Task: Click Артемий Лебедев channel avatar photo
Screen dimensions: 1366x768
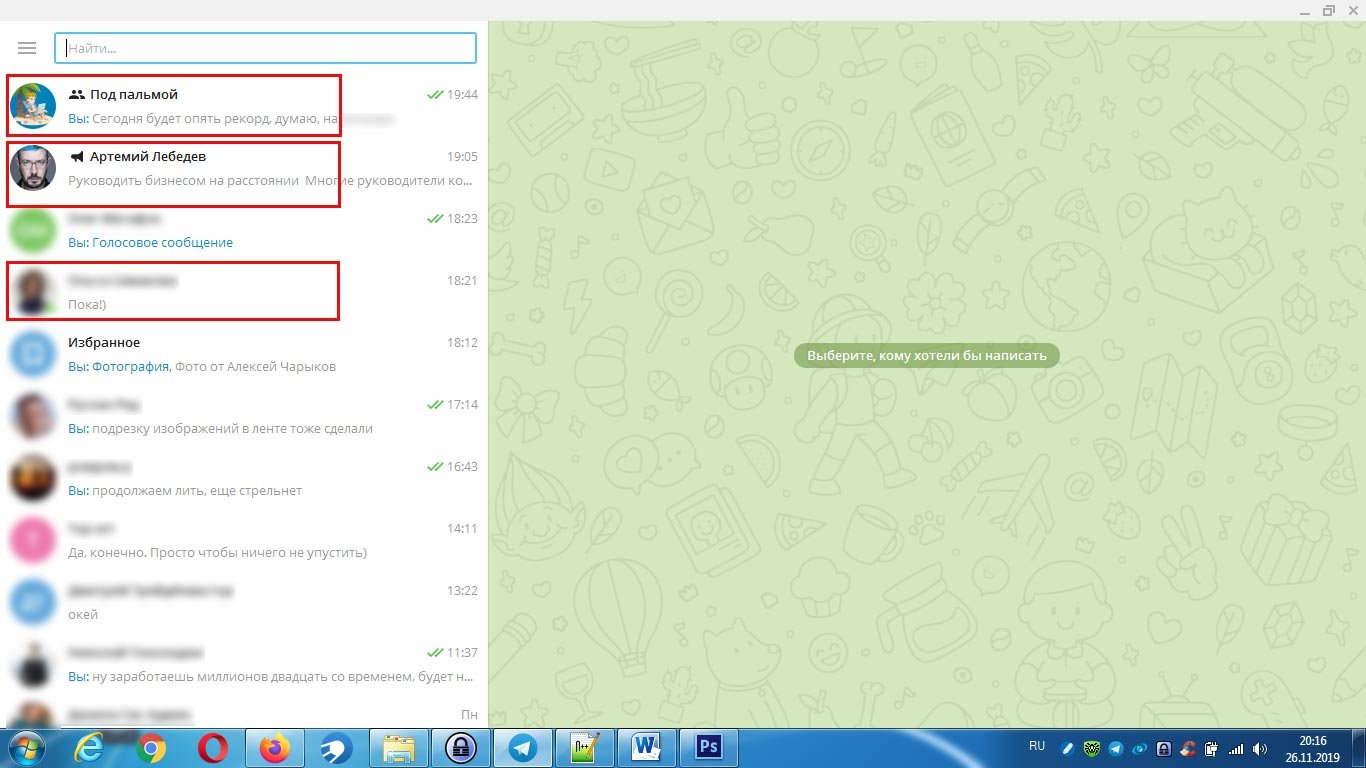Action: [33, 168]
